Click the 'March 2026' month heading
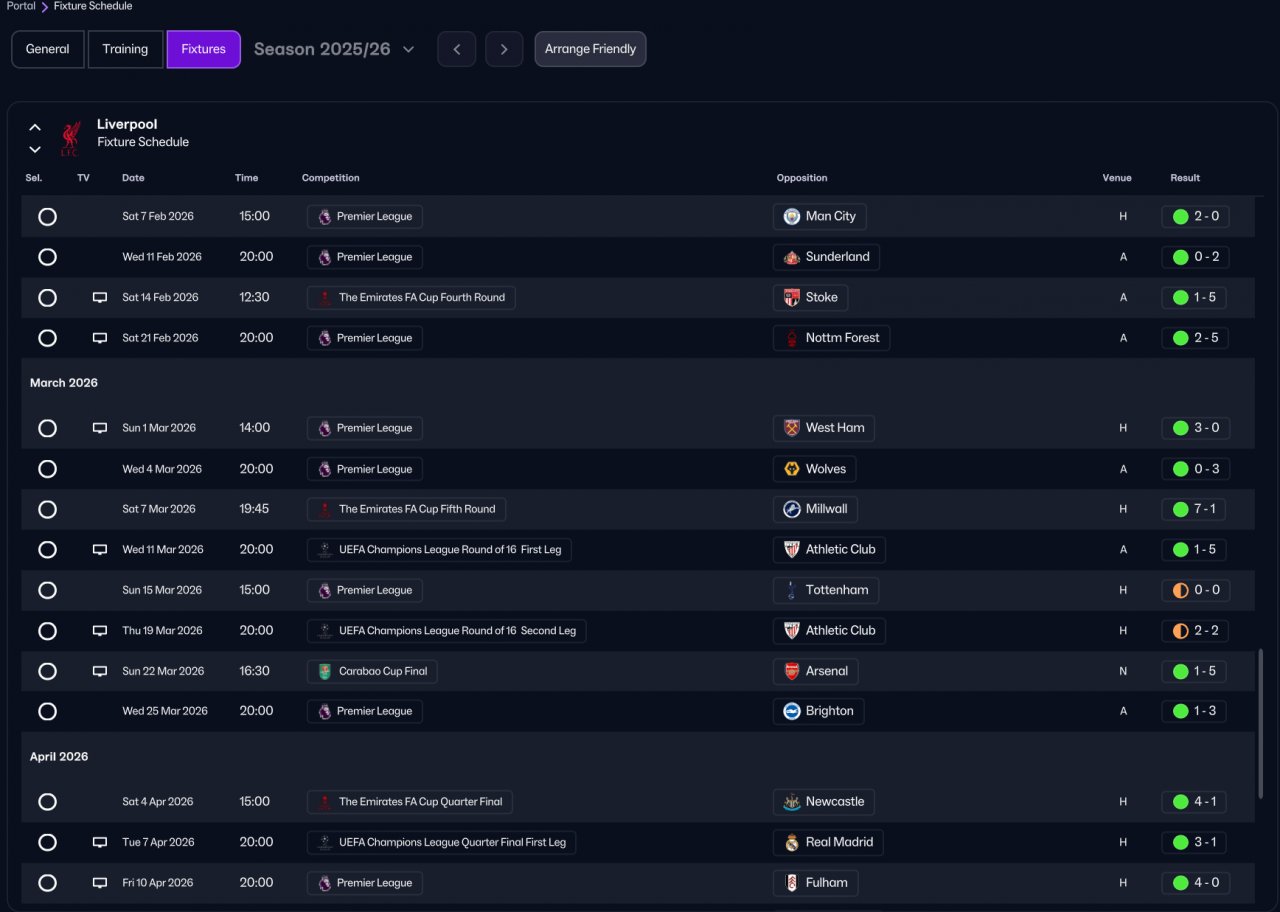 64,383
